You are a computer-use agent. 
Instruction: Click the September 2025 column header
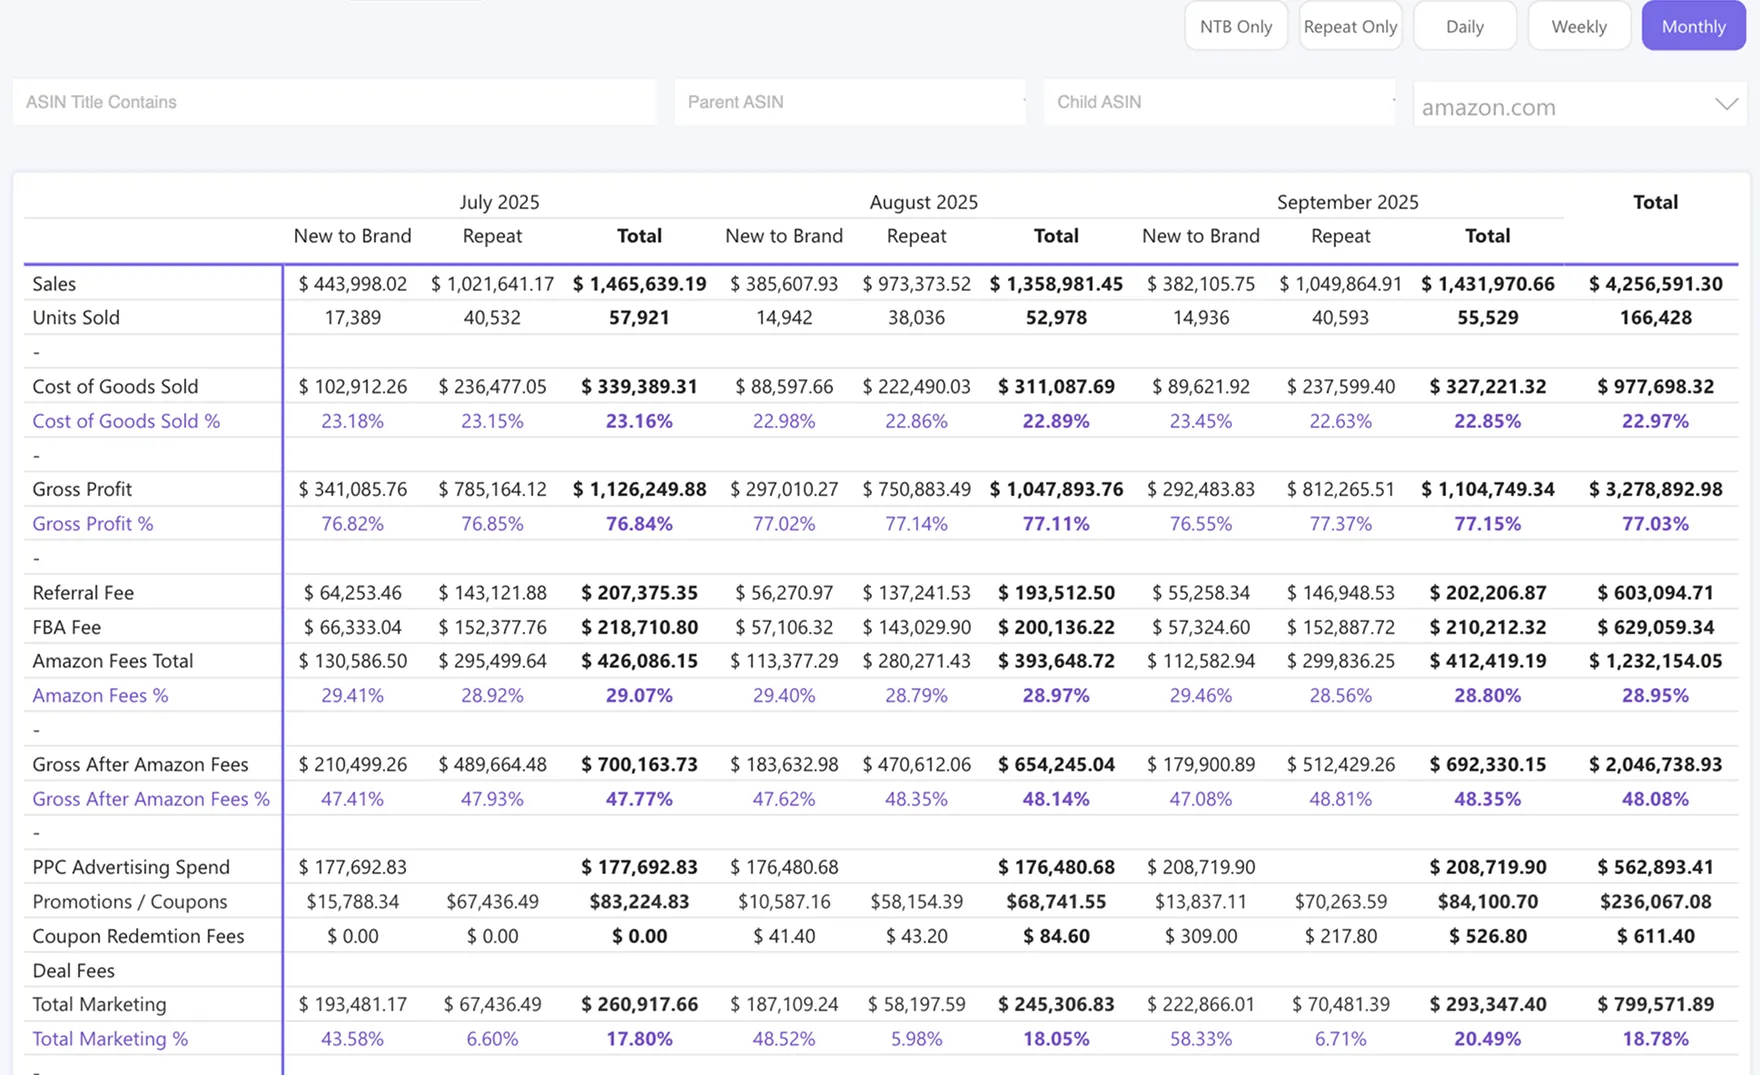coord(1347,202)
